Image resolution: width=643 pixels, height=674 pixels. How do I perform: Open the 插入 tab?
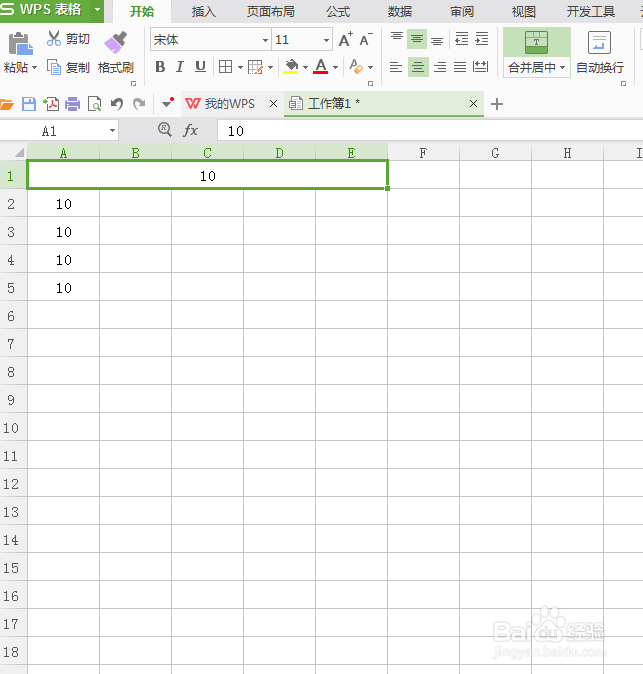pyautogui.click(x=203, y=12)
